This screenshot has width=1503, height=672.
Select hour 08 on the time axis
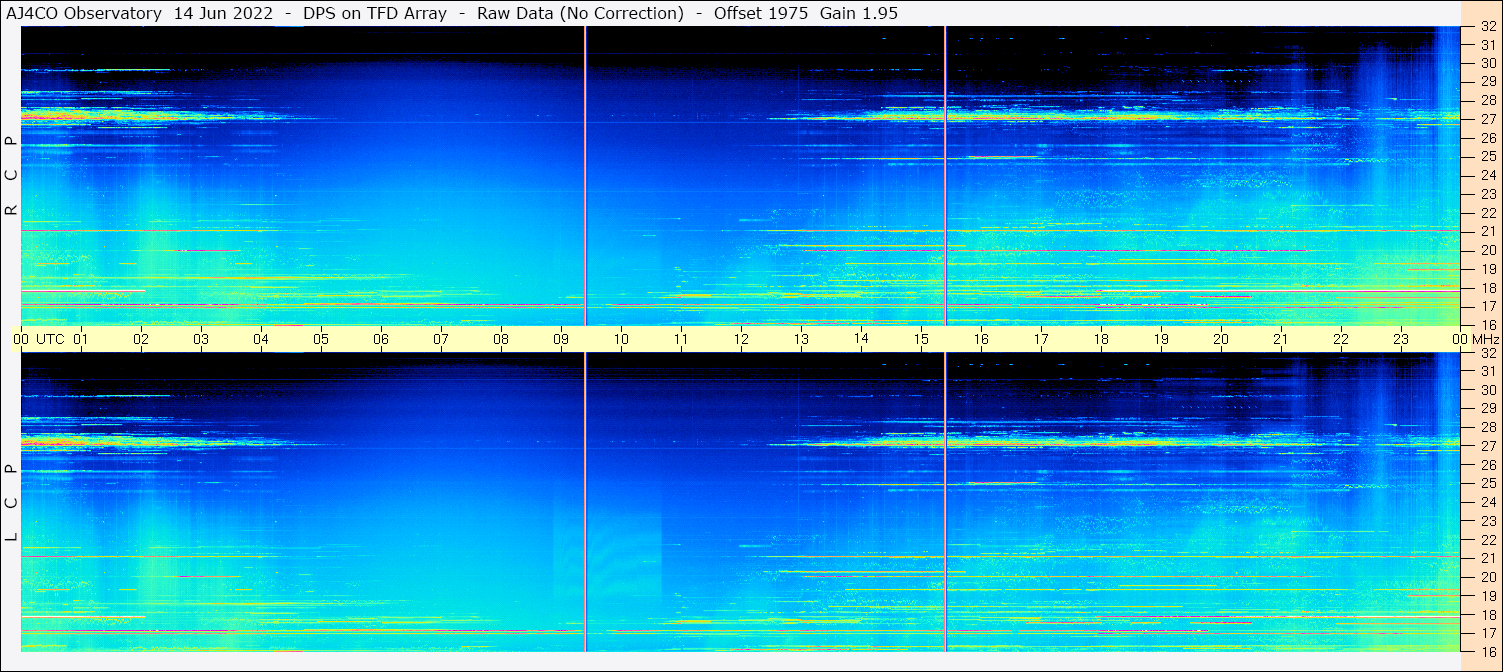(x=501, y=339)
